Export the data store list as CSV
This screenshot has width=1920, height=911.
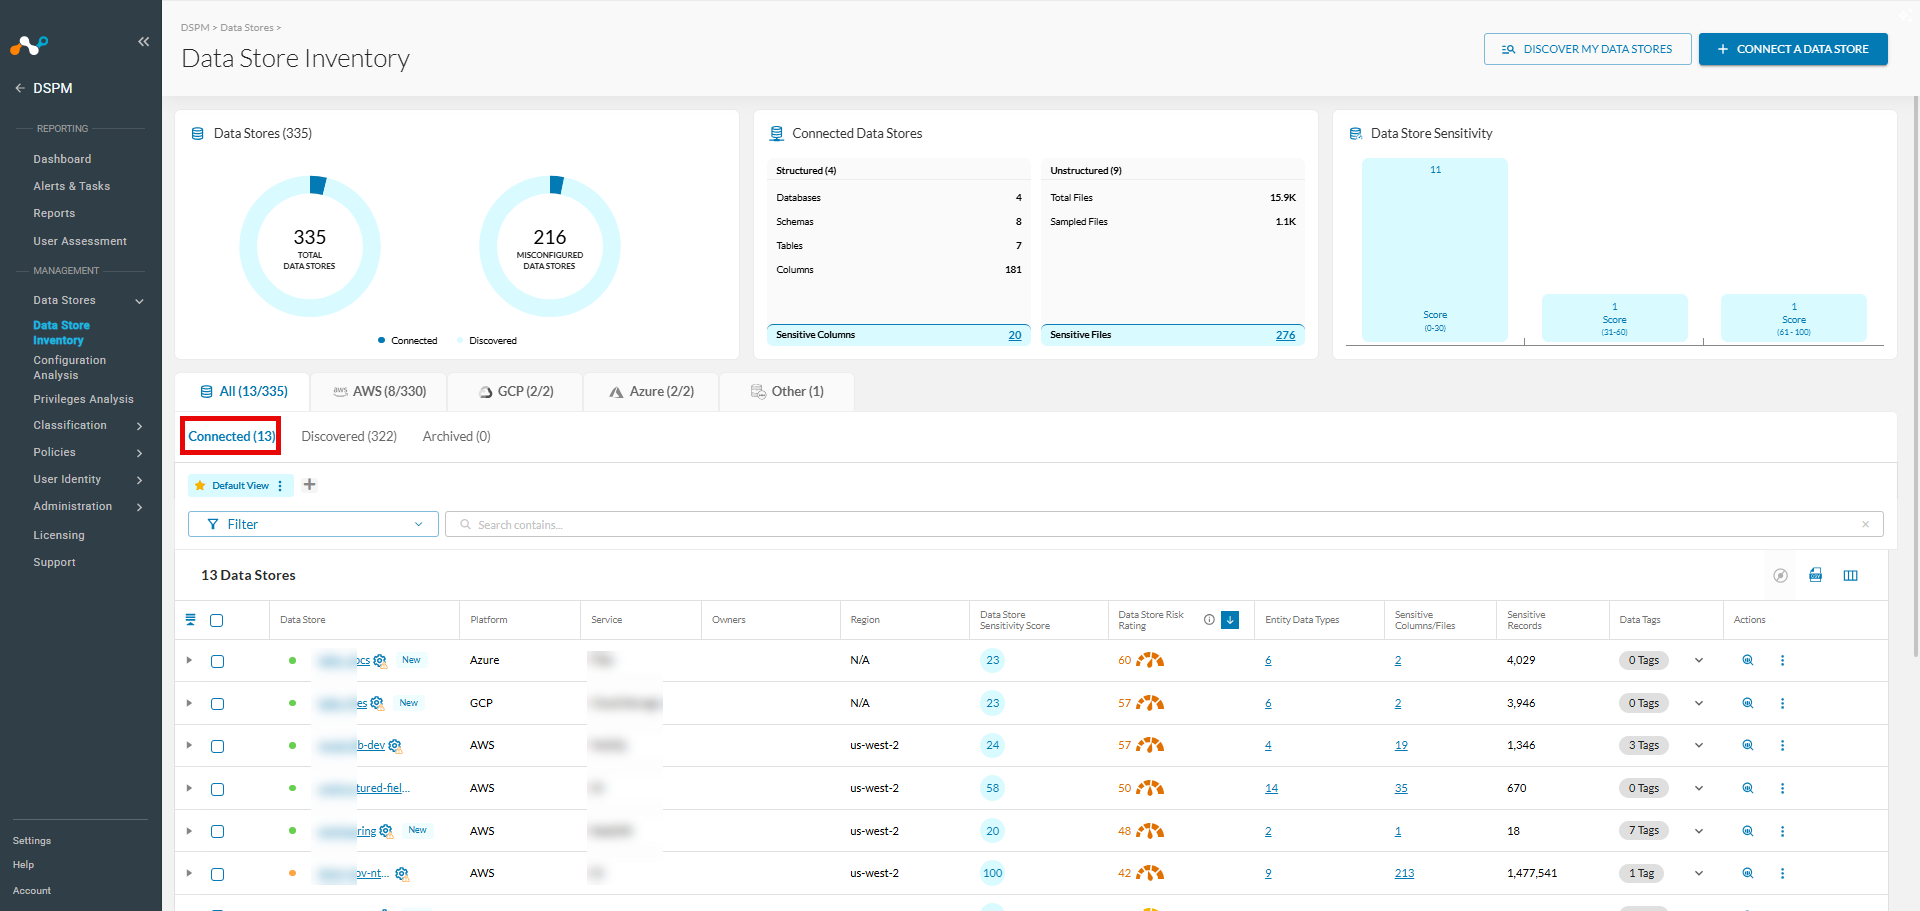[1815, 575]
